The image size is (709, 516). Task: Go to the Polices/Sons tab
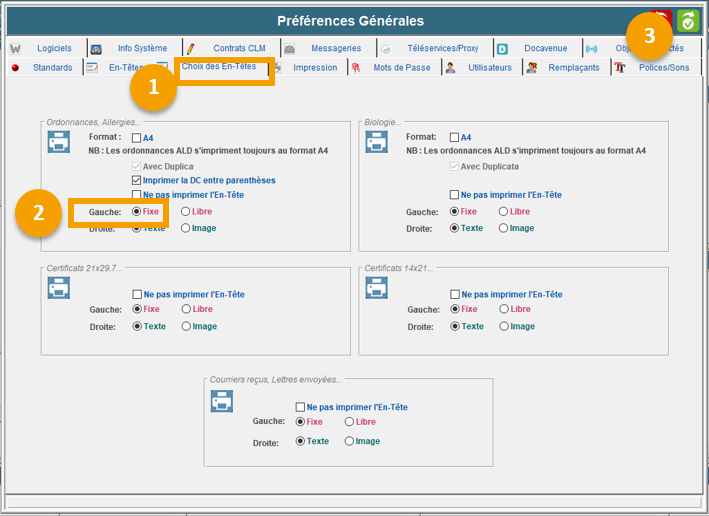coord(664,68)
